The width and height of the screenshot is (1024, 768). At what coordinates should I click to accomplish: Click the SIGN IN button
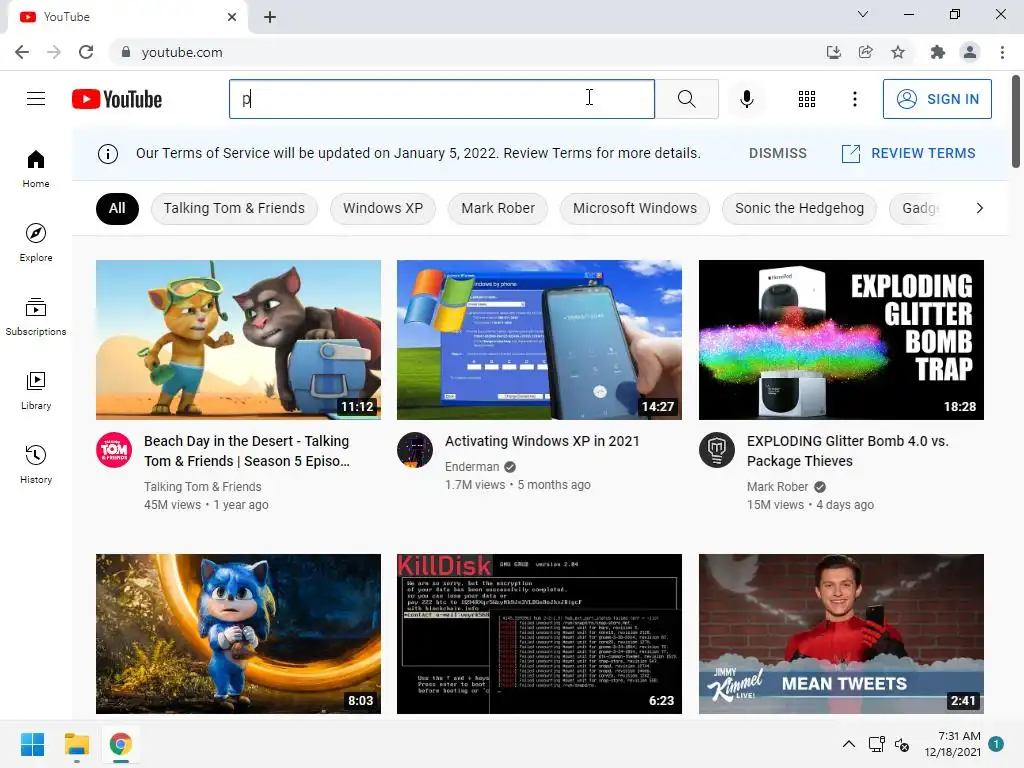tap(937, 99)
